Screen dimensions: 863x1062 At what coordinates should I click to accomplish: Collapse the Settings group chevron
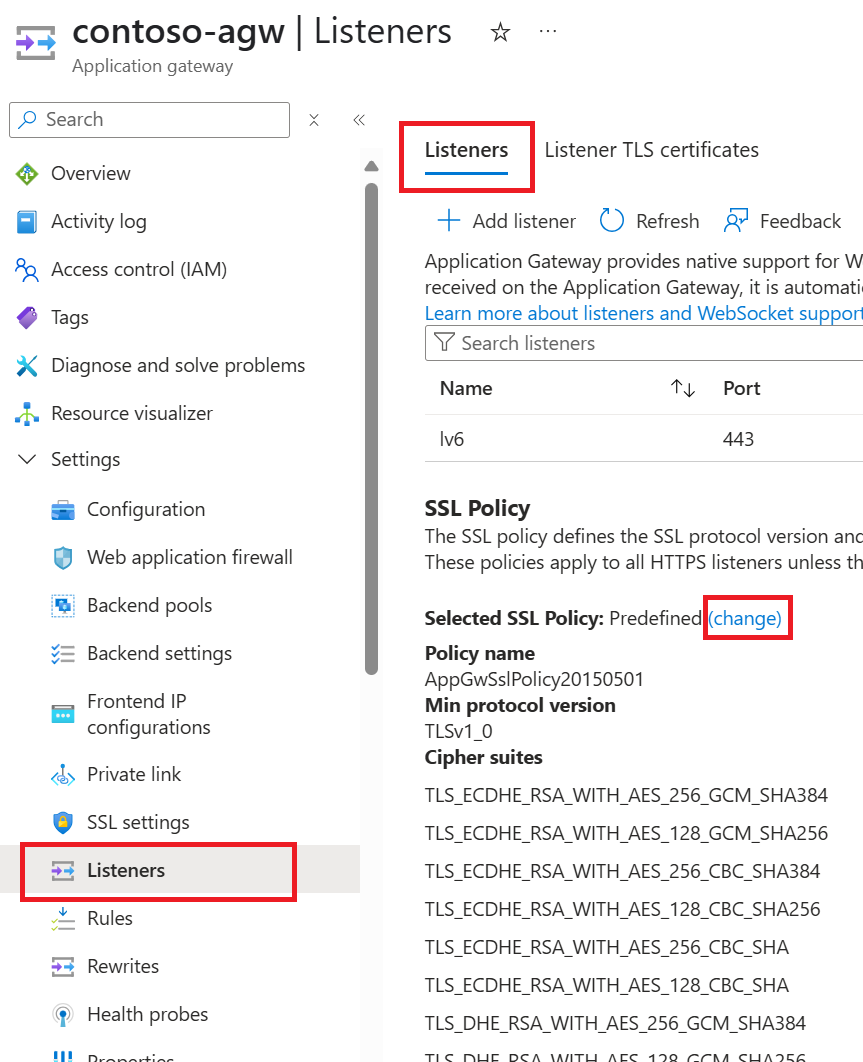coord(26,459)
